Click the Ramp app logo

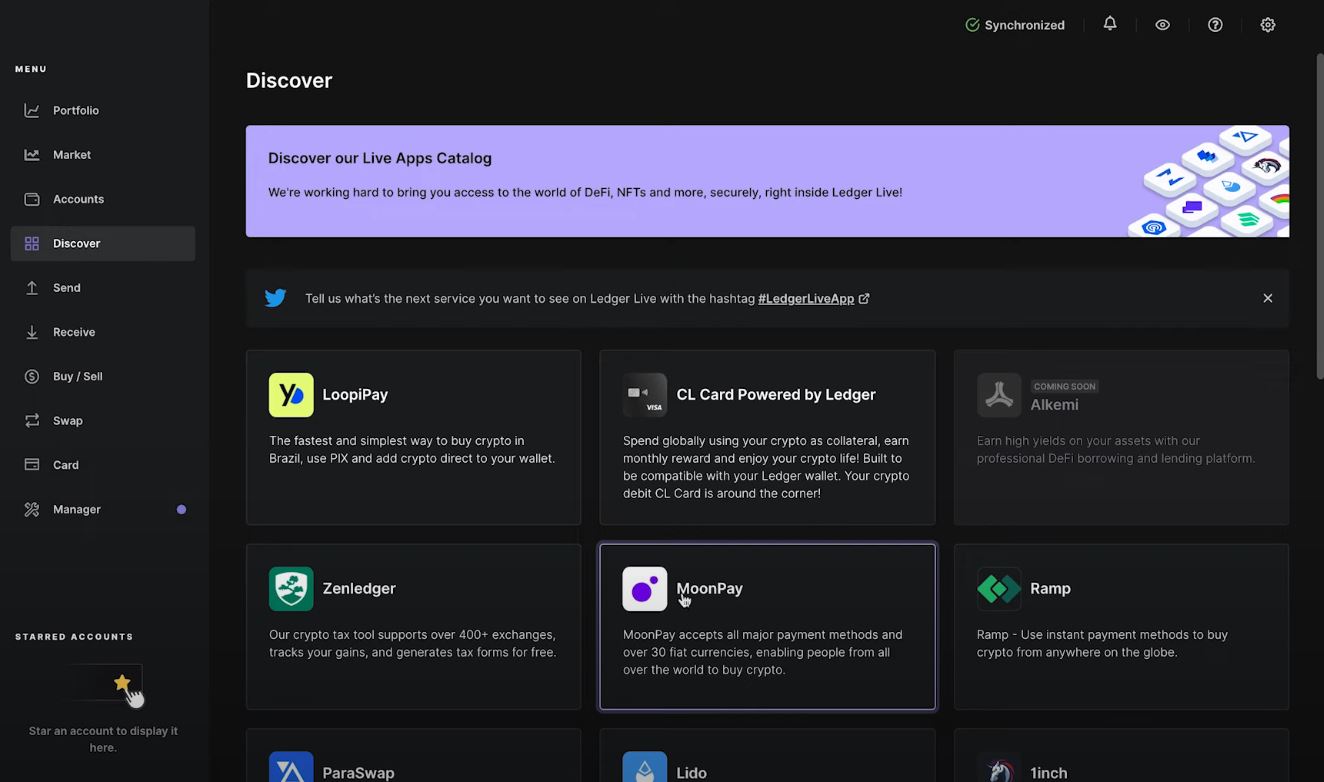[999, 589]
